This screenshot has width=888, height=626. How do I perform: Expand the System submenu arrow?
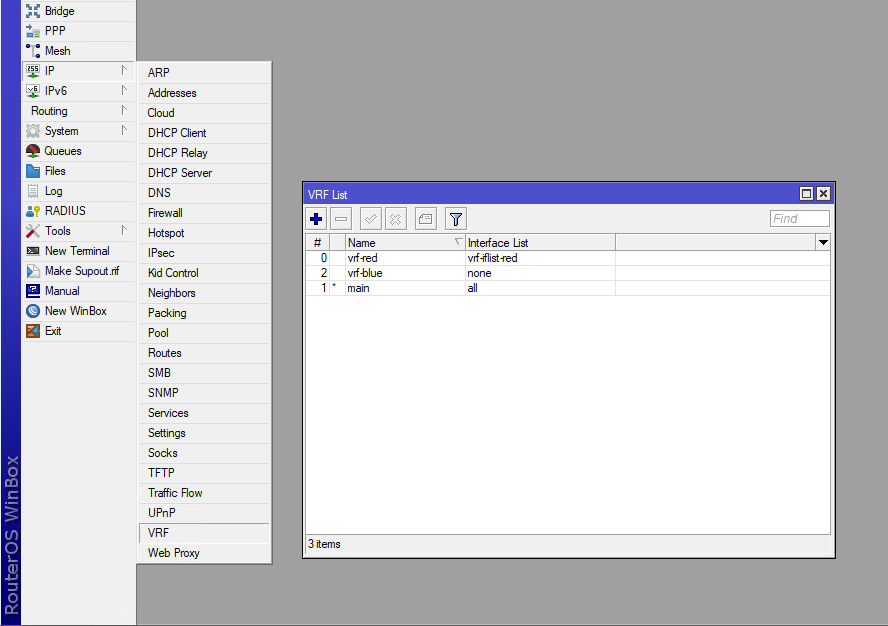click(x=125, y=130)
